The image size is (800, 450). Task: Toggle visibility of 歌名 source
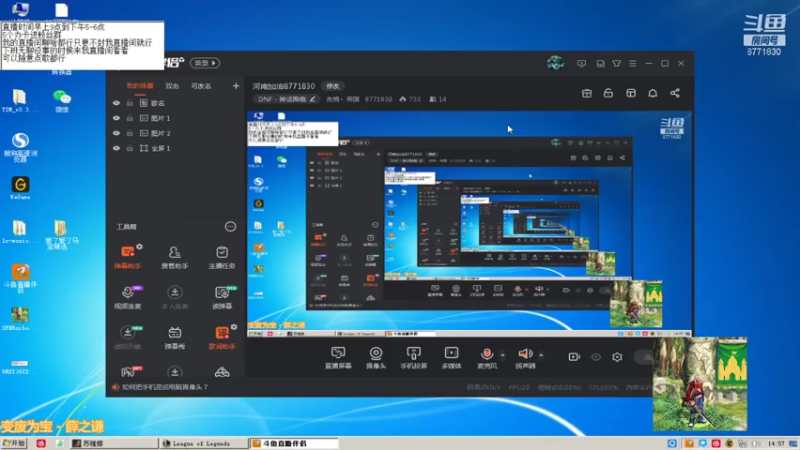coord(116,103)
